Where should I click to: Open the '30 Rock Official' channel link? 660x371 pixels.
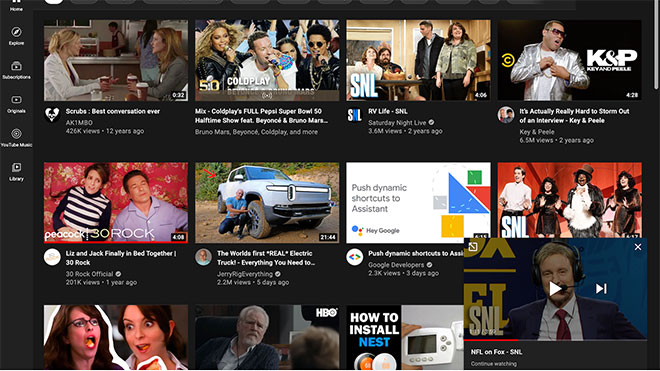(89, 274)
